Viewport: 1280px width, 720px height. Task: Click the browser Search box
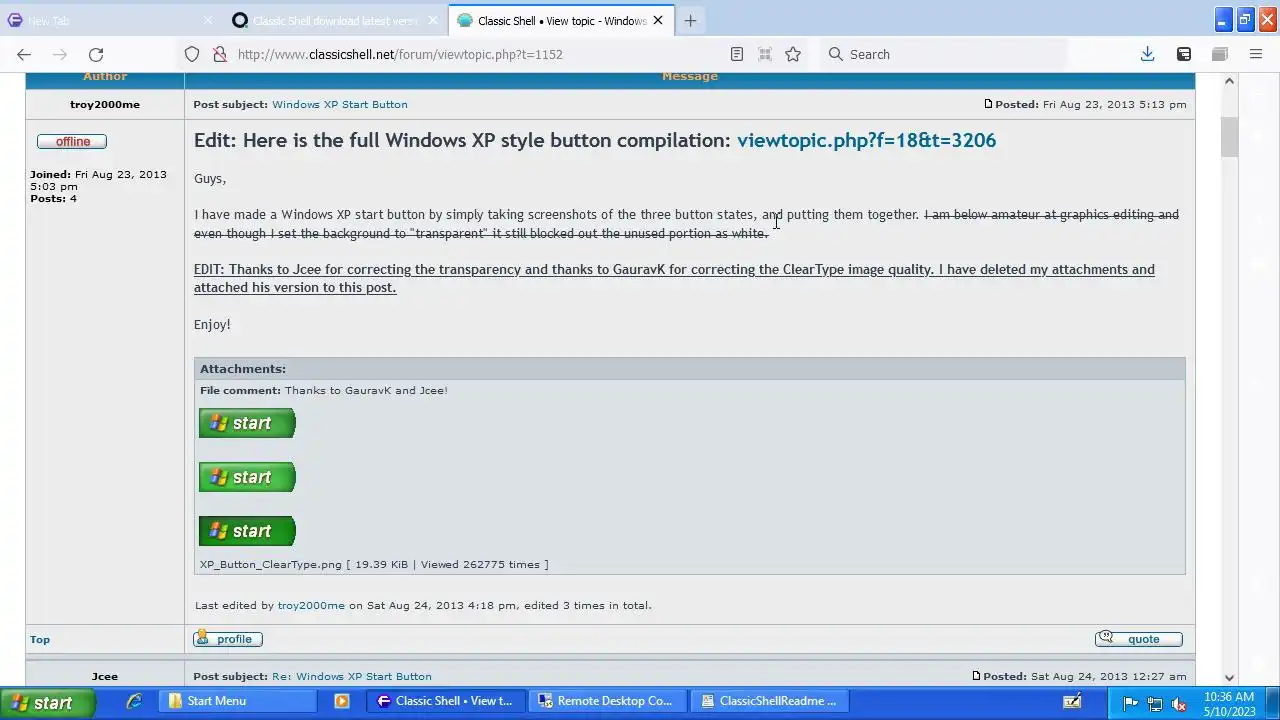click(944, 54)
